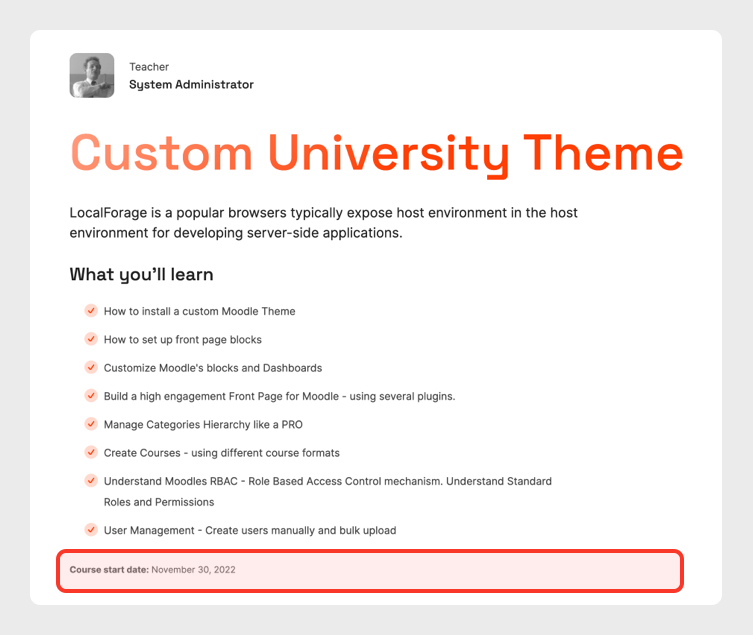Select the 'User Management - Create users manually' text
The image size is (753, 635).
click(x=249, y=530)
